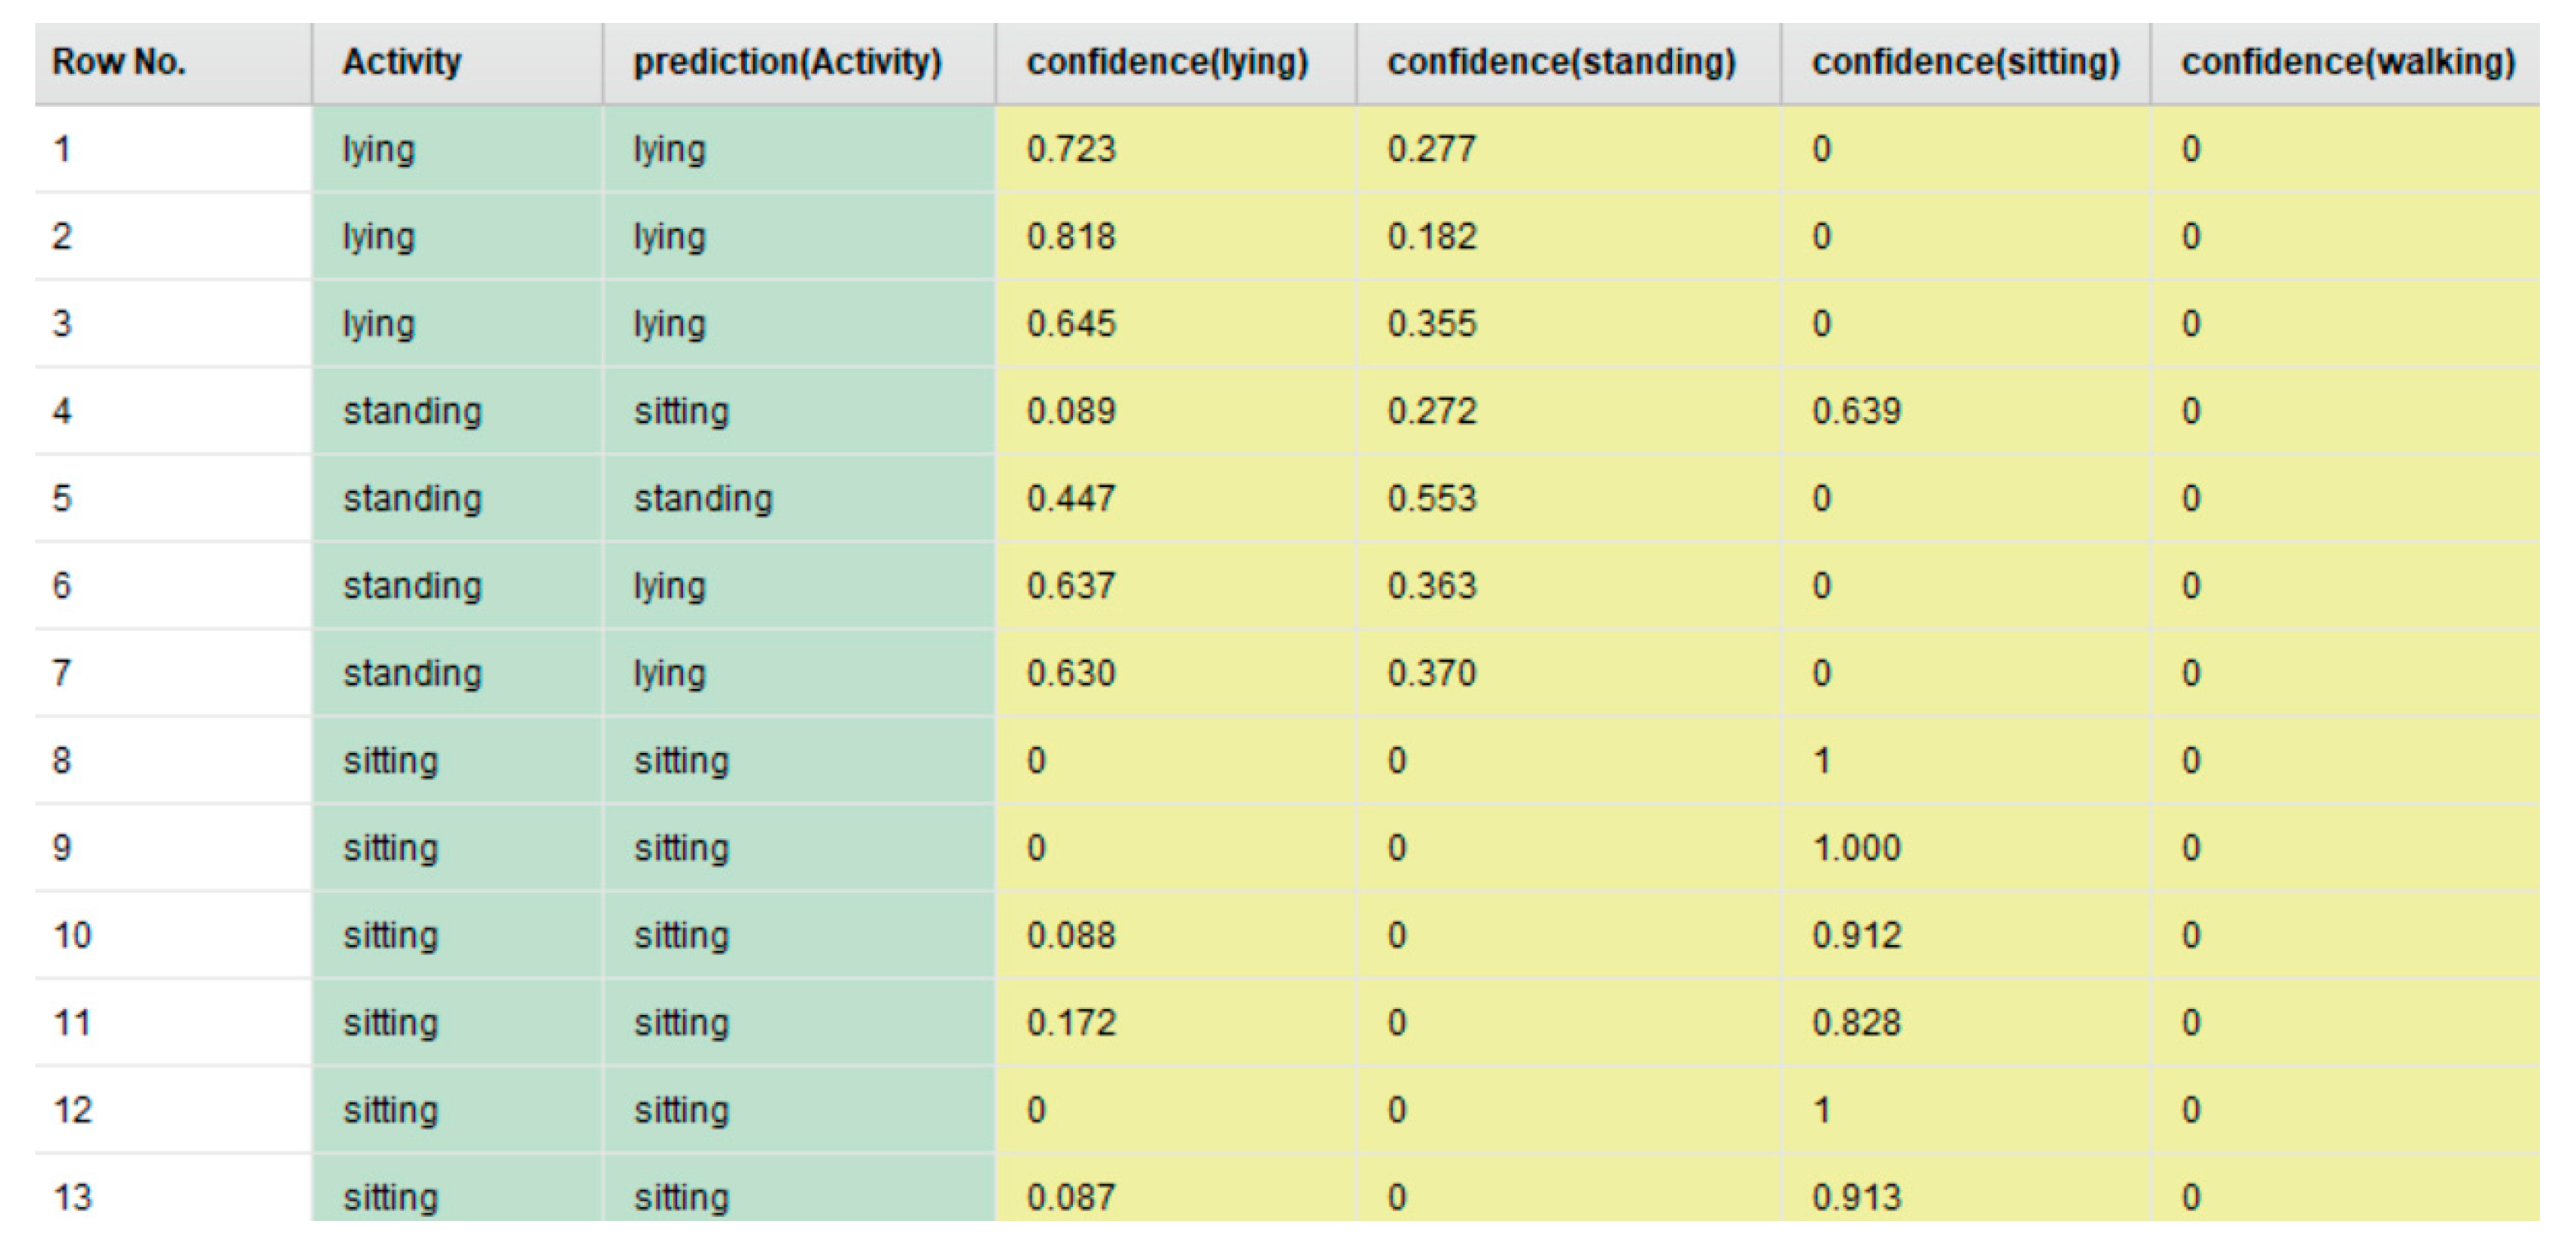The width and height of the screenshot is (2576, 1244).
Task: Click the standing prediction in row 5
Action: click(703, 498)
